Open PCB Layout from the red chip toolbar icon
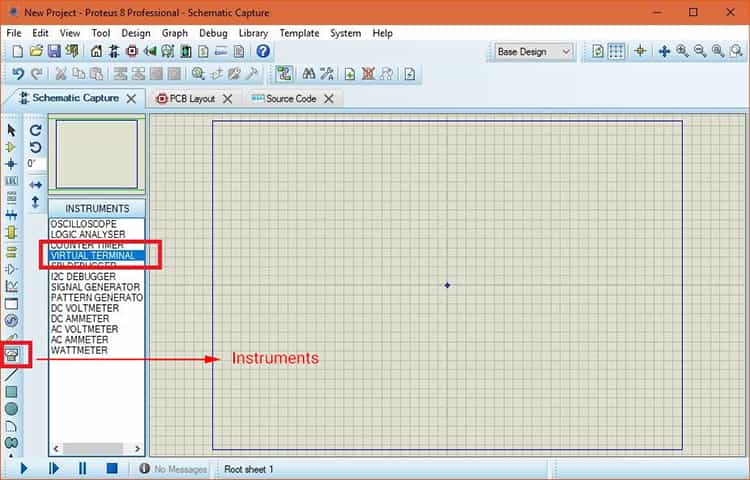 pos(132,51)
